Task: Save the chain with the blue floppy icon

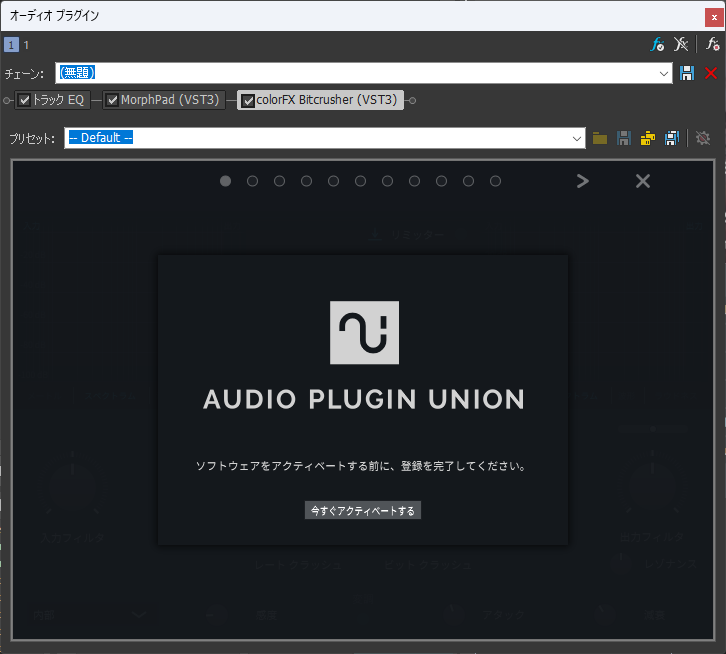Action: point(687,73)
